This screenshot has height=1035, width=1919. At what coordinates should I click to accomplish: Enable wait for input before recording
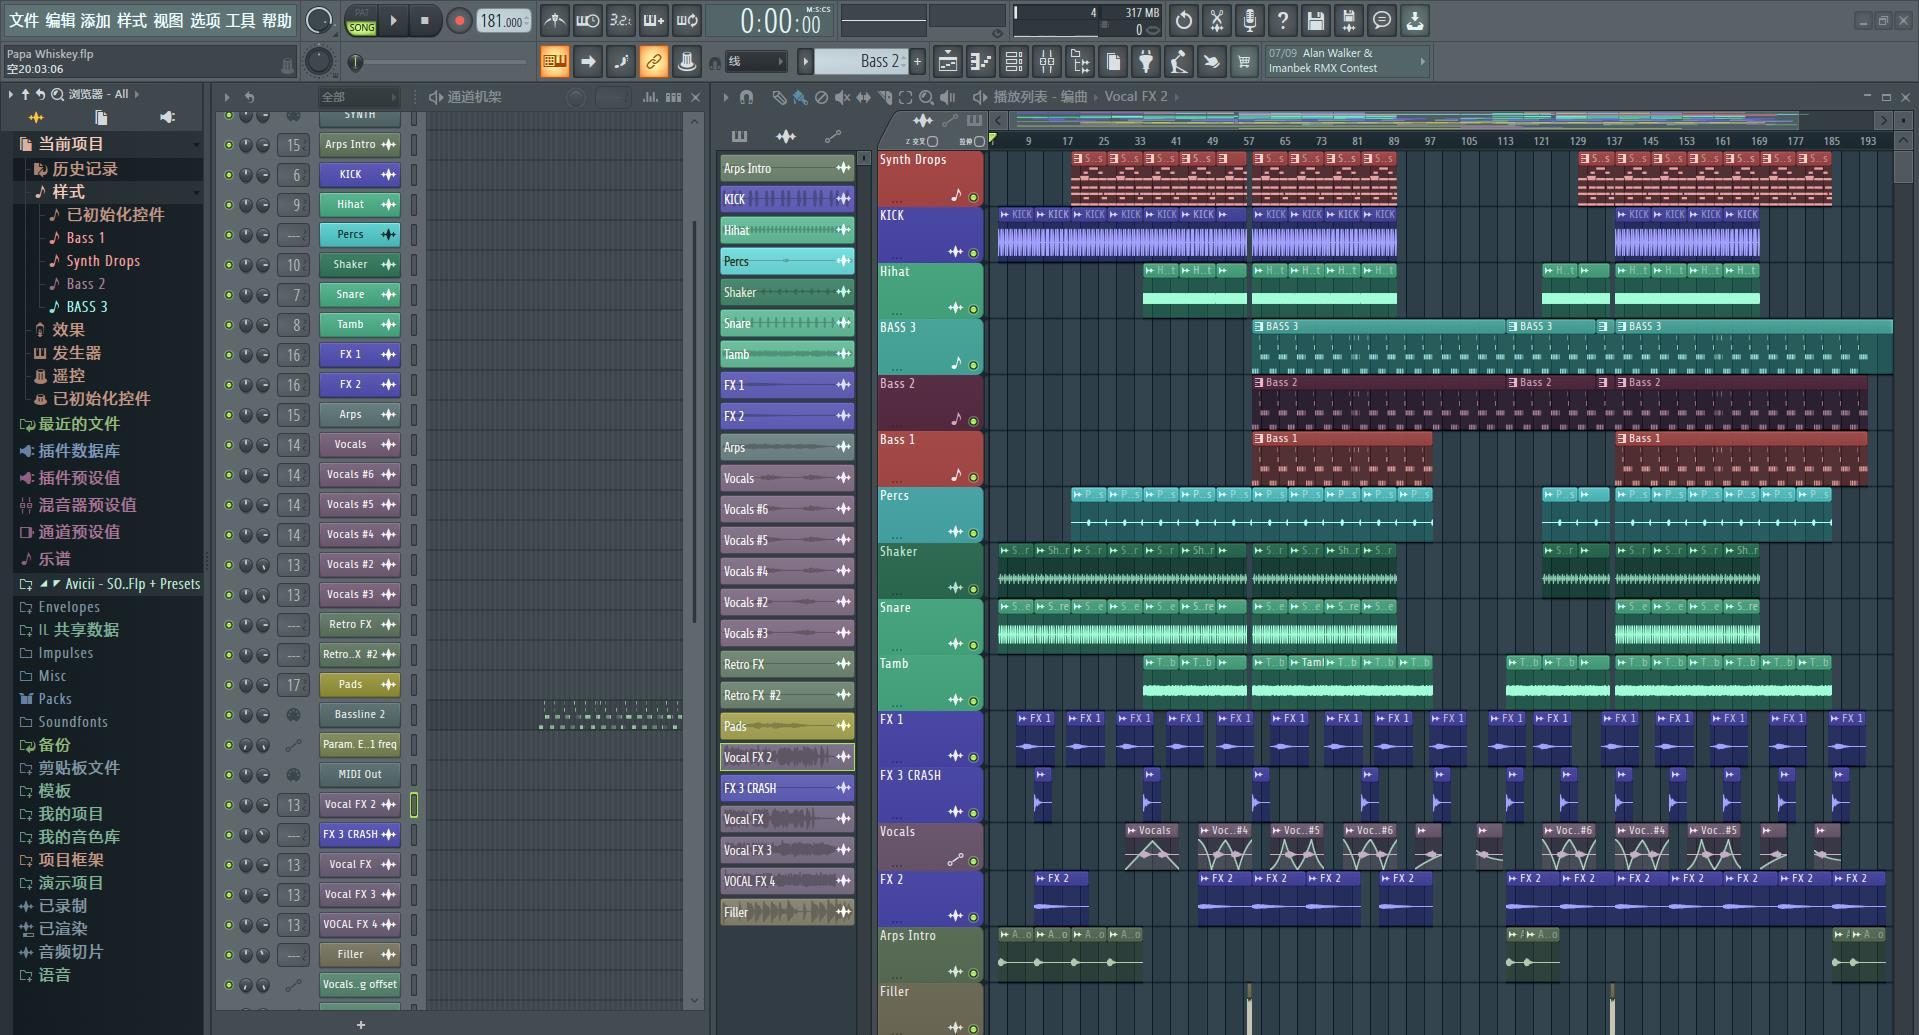tap(587, 20)
